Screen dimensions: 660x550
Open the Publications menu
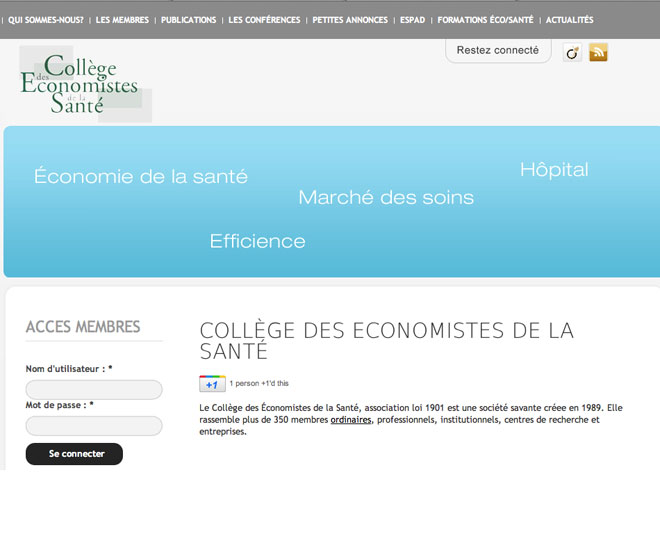click(189, 20)
